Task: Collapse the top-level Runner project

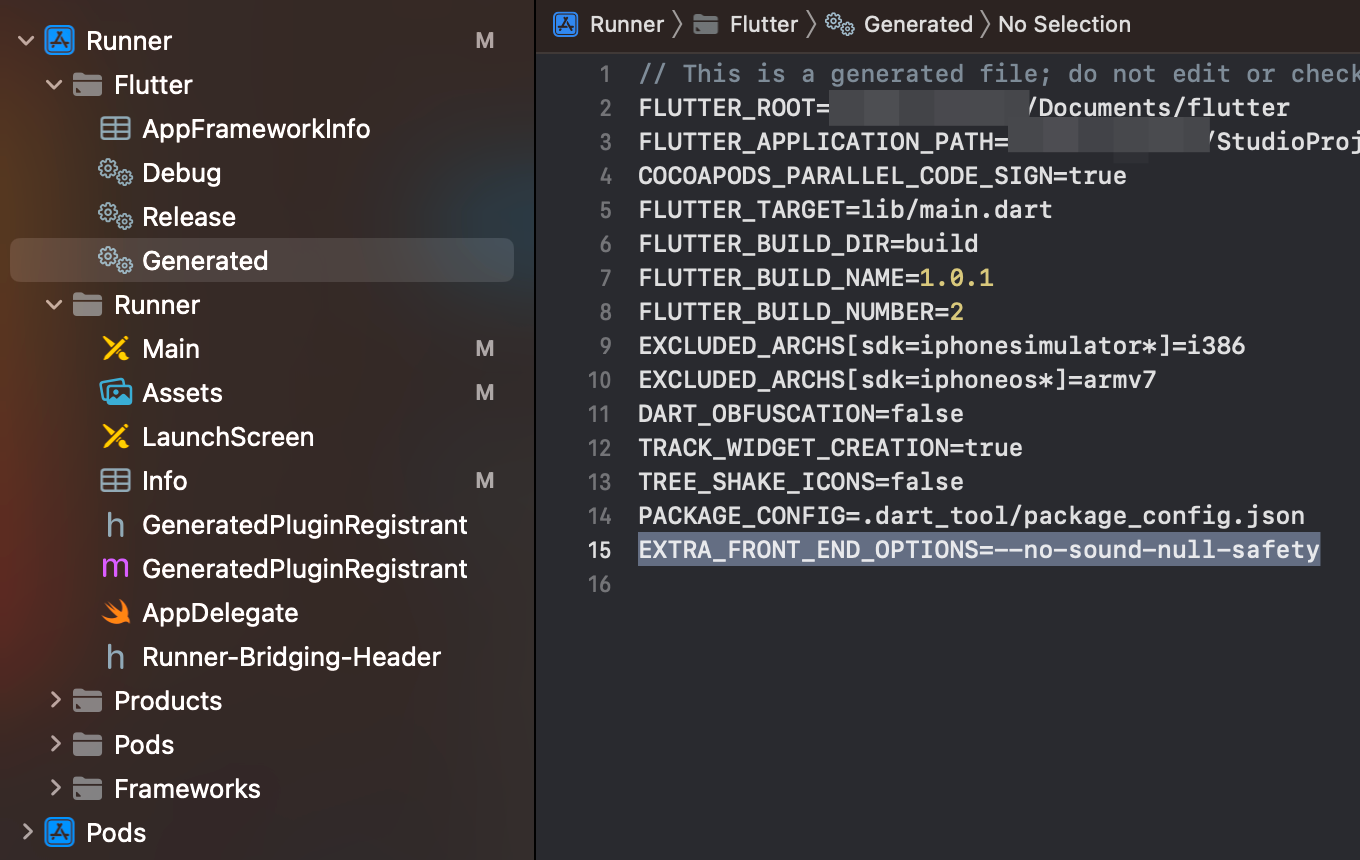Action: tap(27, 41)
